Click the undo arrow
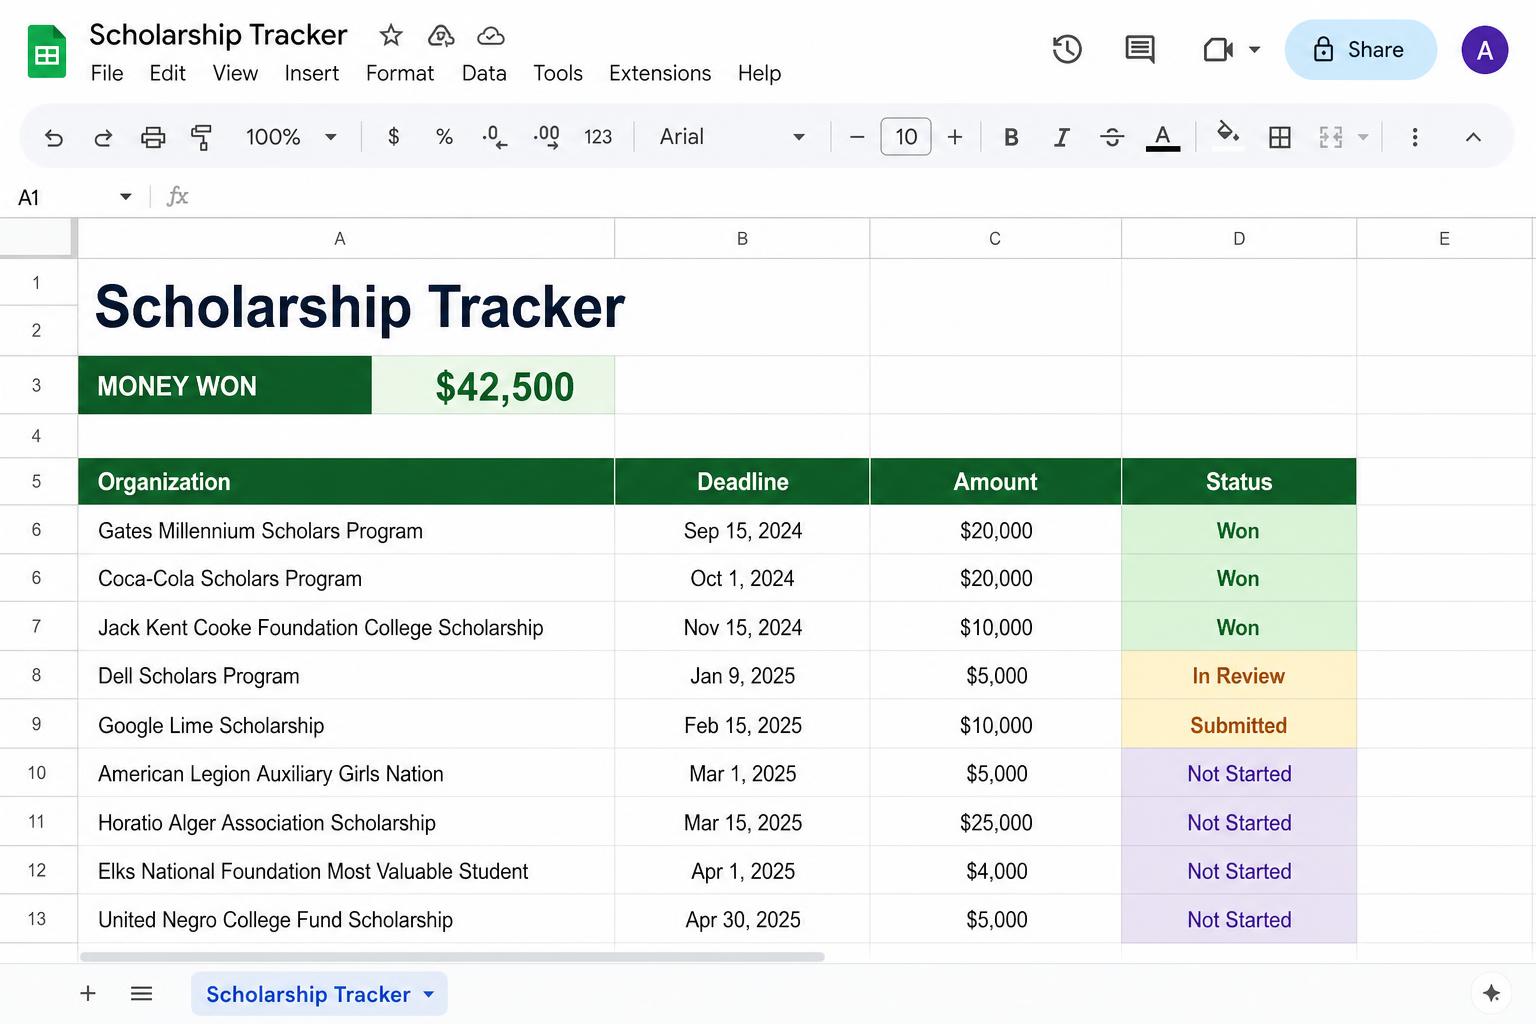 coord(54,137)
